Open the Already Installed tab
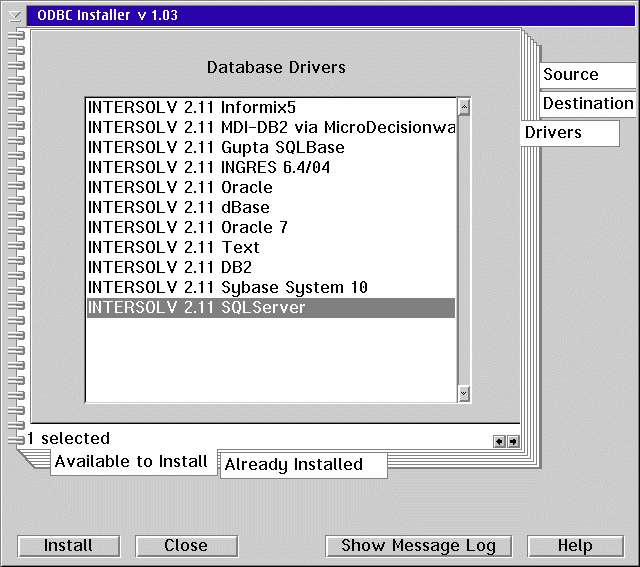Image resolution: width=640 pixels, height=567 pixels. click(x=303, y=465)
